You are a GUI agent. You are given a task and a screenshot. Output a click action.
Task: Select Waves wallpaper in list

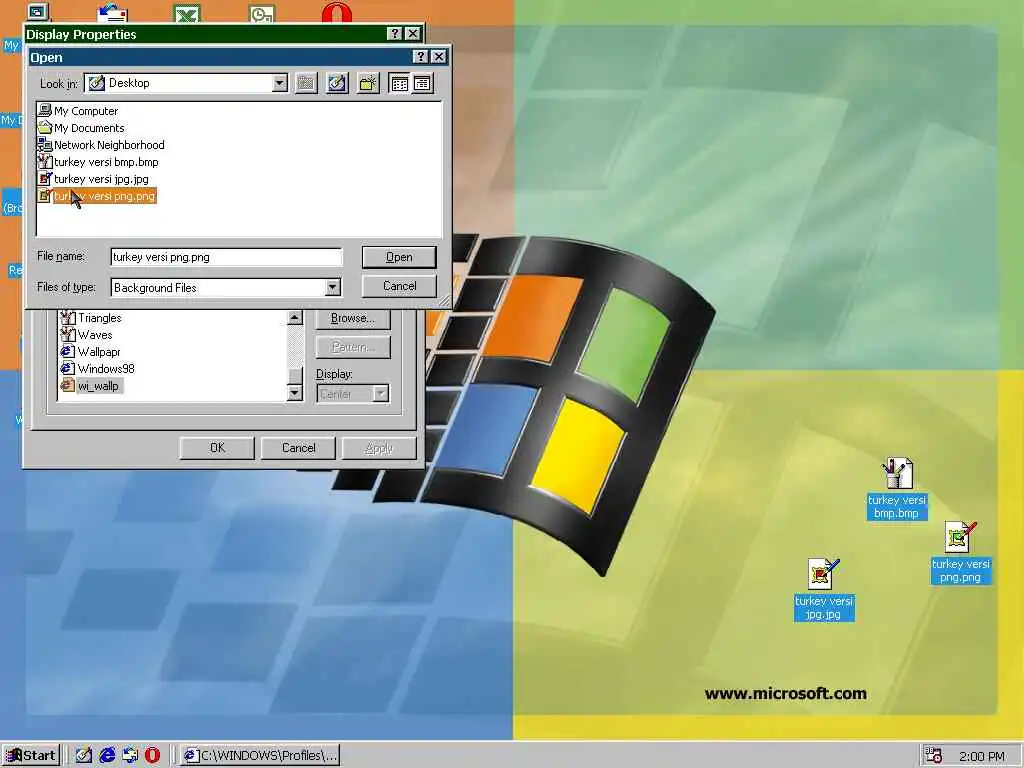[x=87, y=335]
